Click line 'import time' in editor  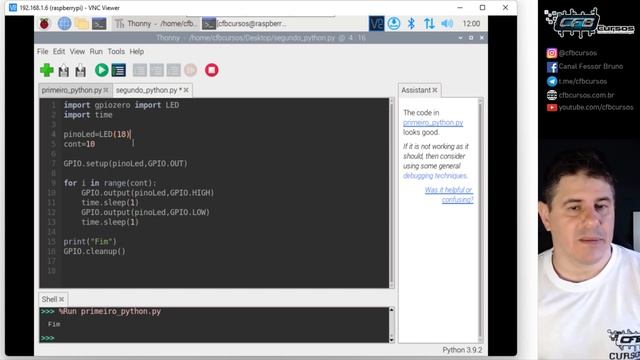point(88,115)
